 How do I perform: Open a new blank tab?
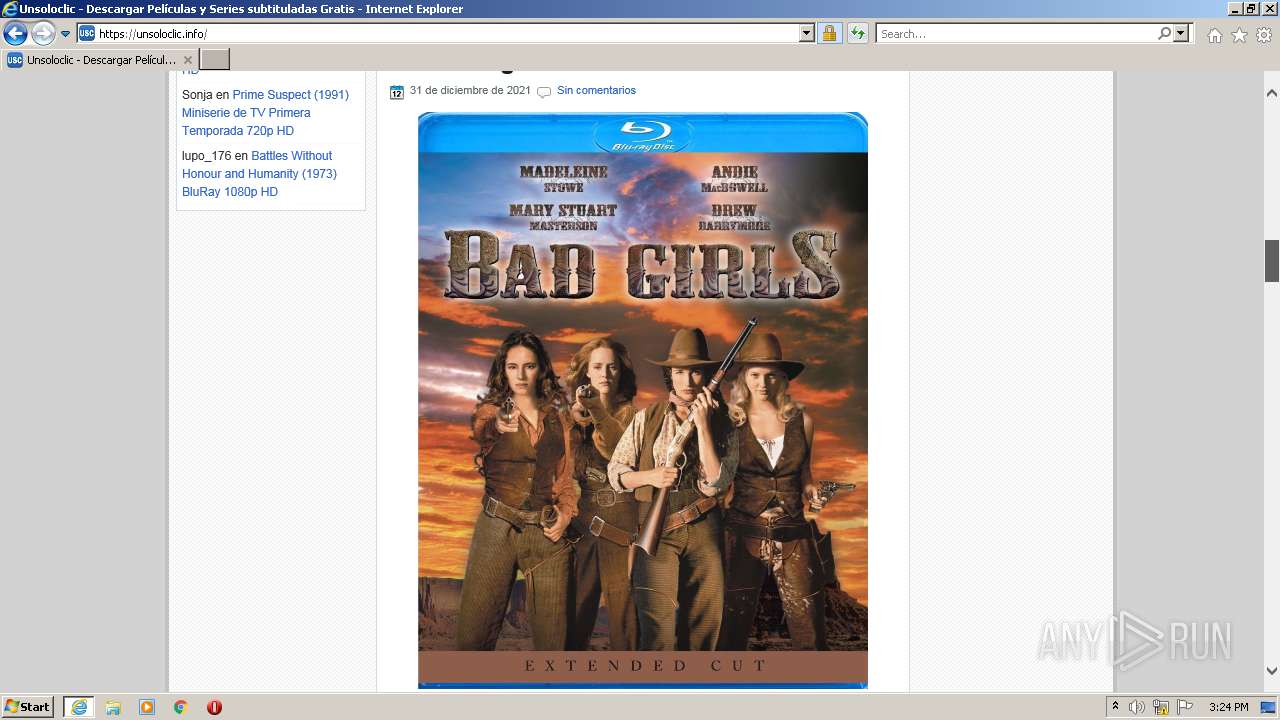215,60
